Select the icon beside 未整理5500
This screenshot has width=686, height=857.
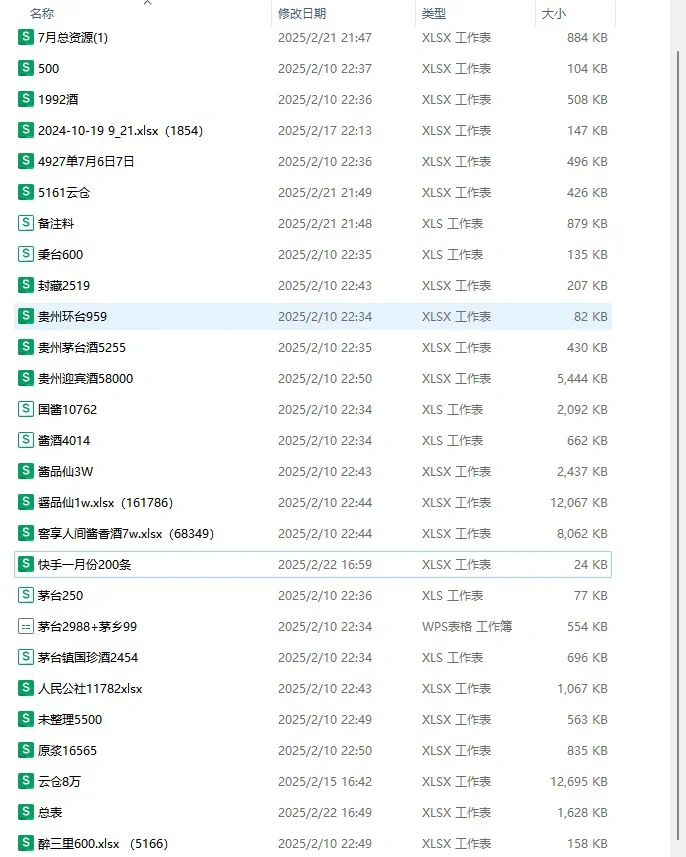(x=26, y=719)
